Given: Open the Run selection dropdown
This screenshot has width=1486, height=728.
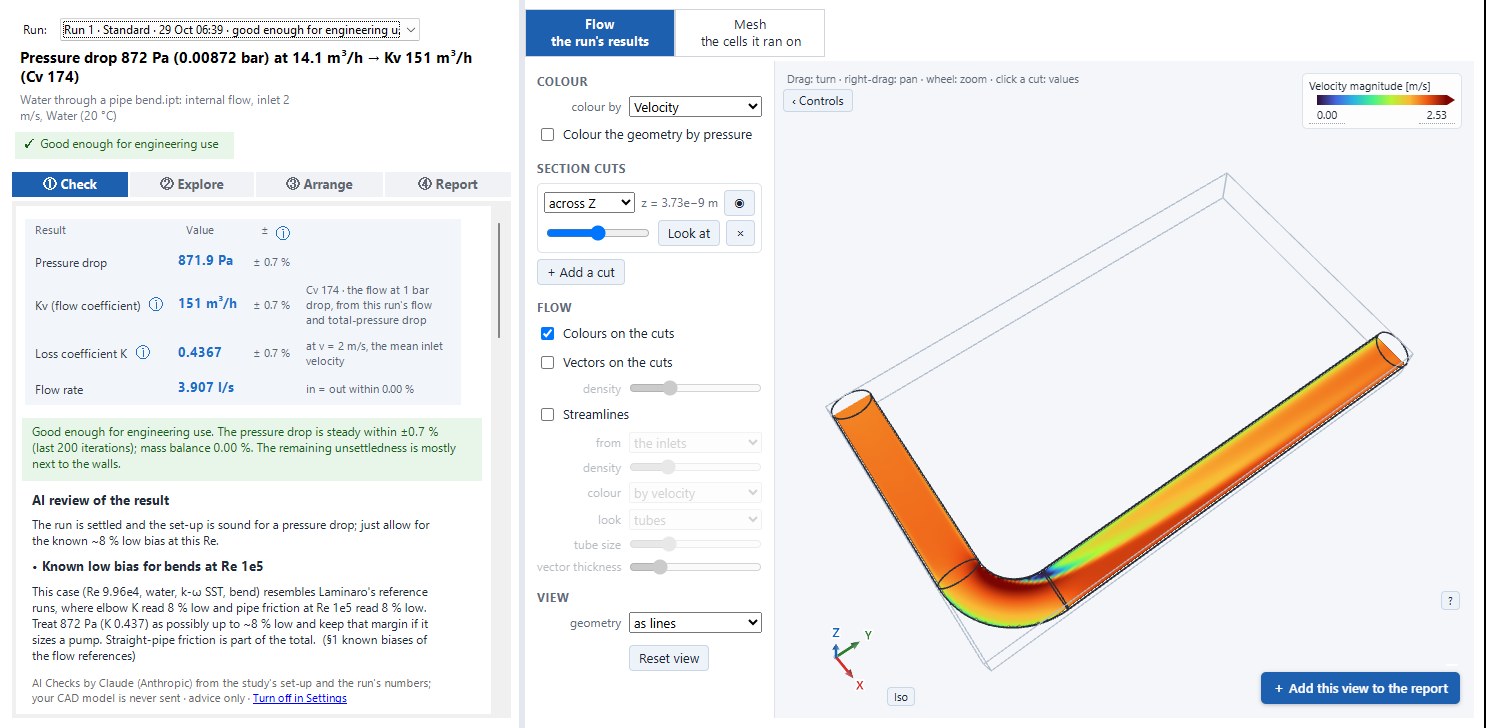Looking at the screenshot, I should (240, 30).
